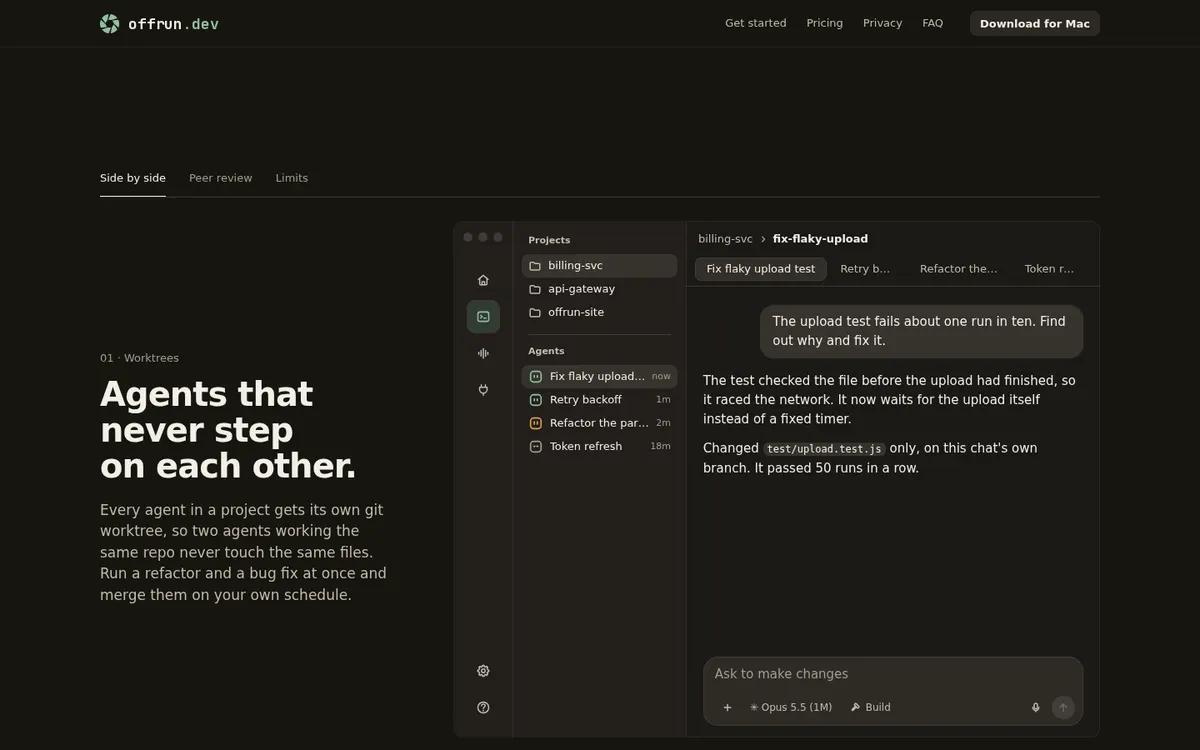Click the agent icon beside Fix flaky upload
The width and height of the screenshot is (1200, 750).
click(x=535, y=377)
